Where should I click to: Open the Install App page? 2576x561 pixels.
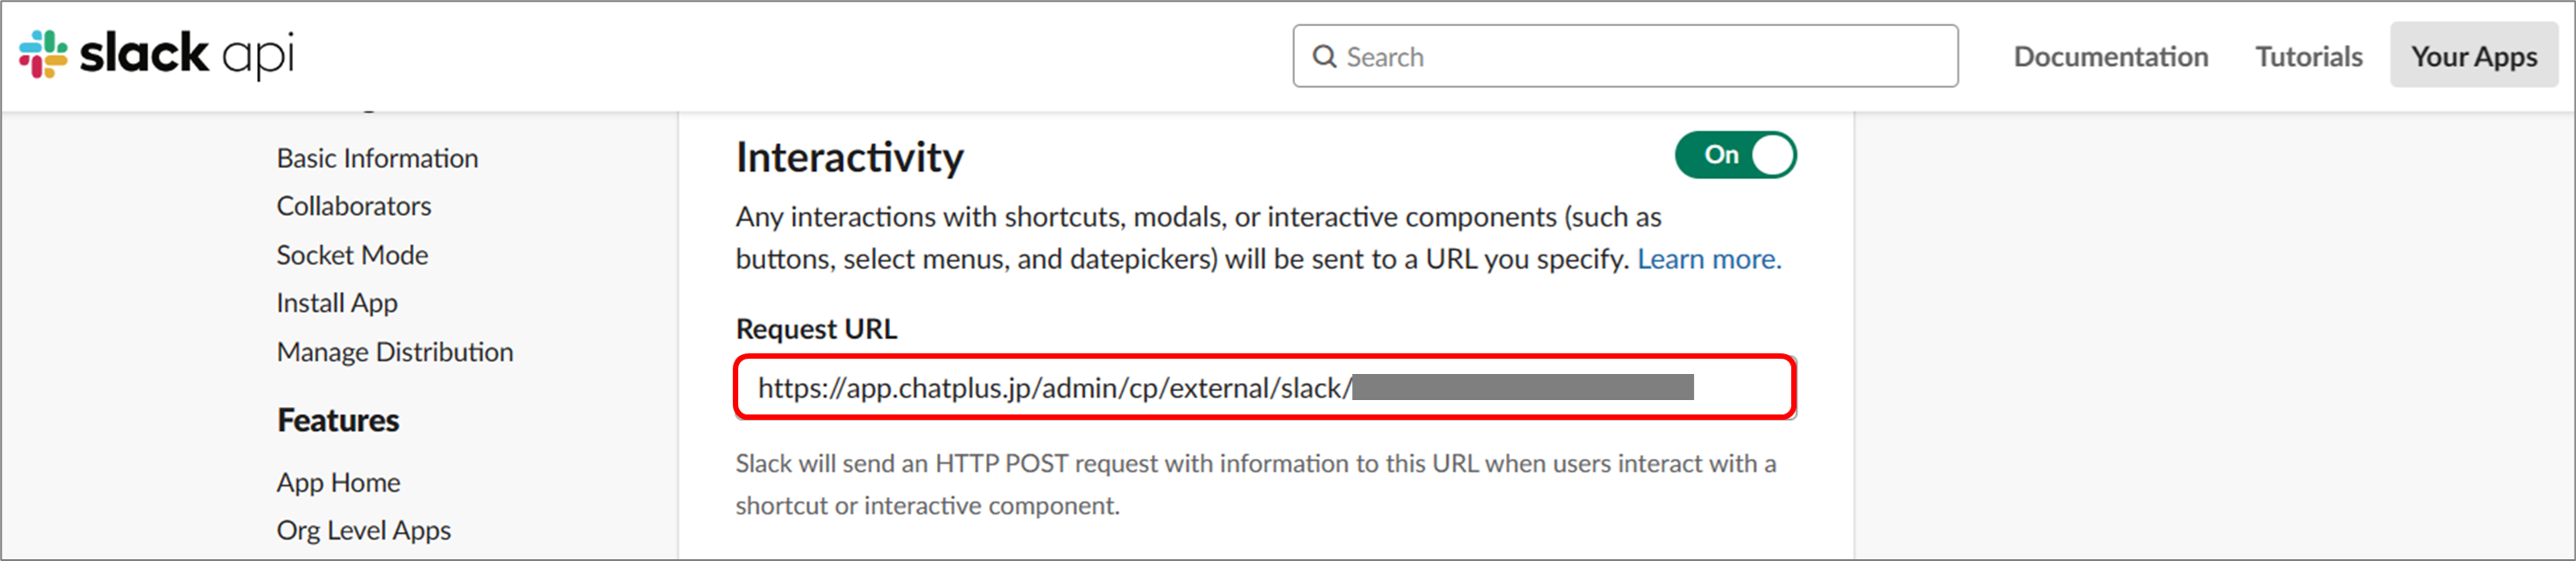[337, 304]
